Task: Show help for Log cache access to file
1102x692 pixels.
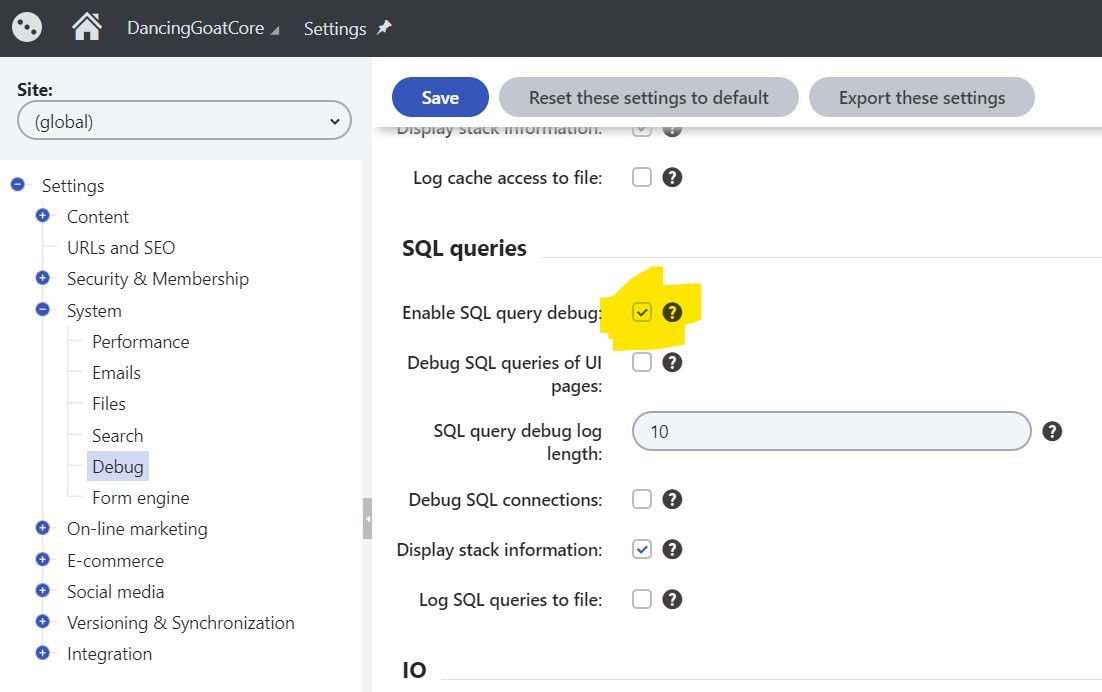Action: (672, 177)
